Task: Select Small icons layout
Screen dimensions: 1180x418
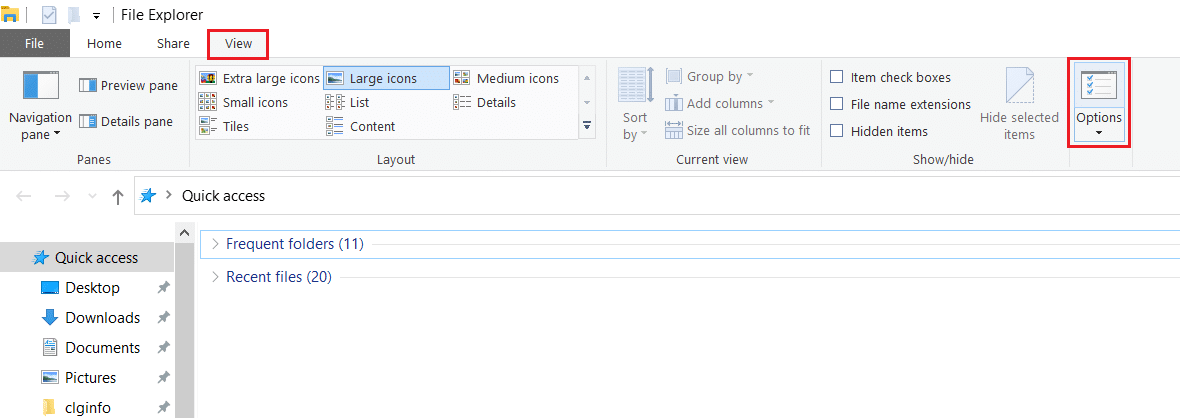Action: [243, 102]
